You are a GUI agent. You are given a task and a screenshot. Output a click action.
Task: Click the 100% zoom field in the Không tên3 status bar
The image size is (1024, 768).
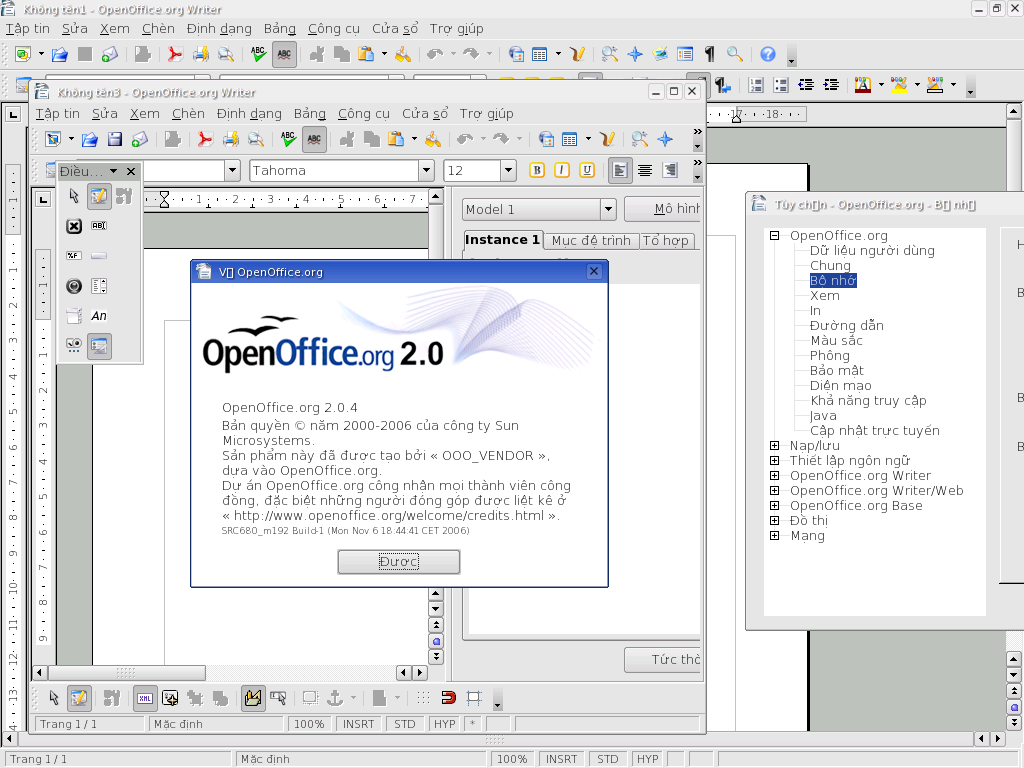(309, 724)
